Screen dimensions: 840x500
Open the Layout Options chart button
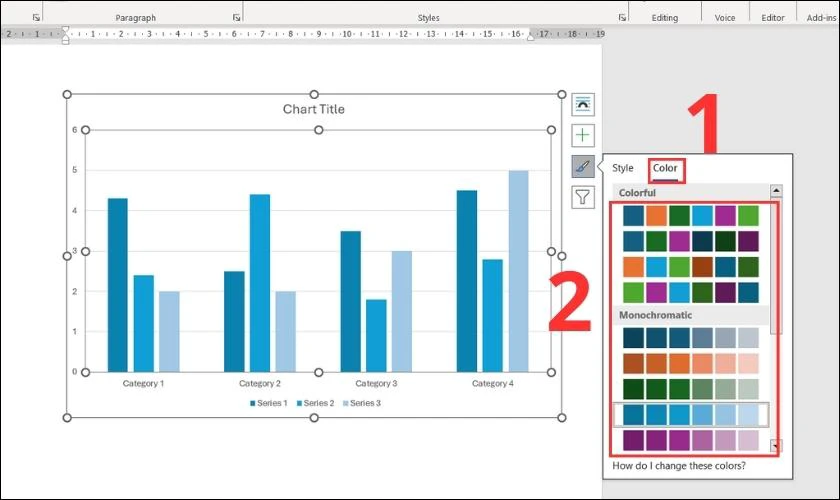583,105
